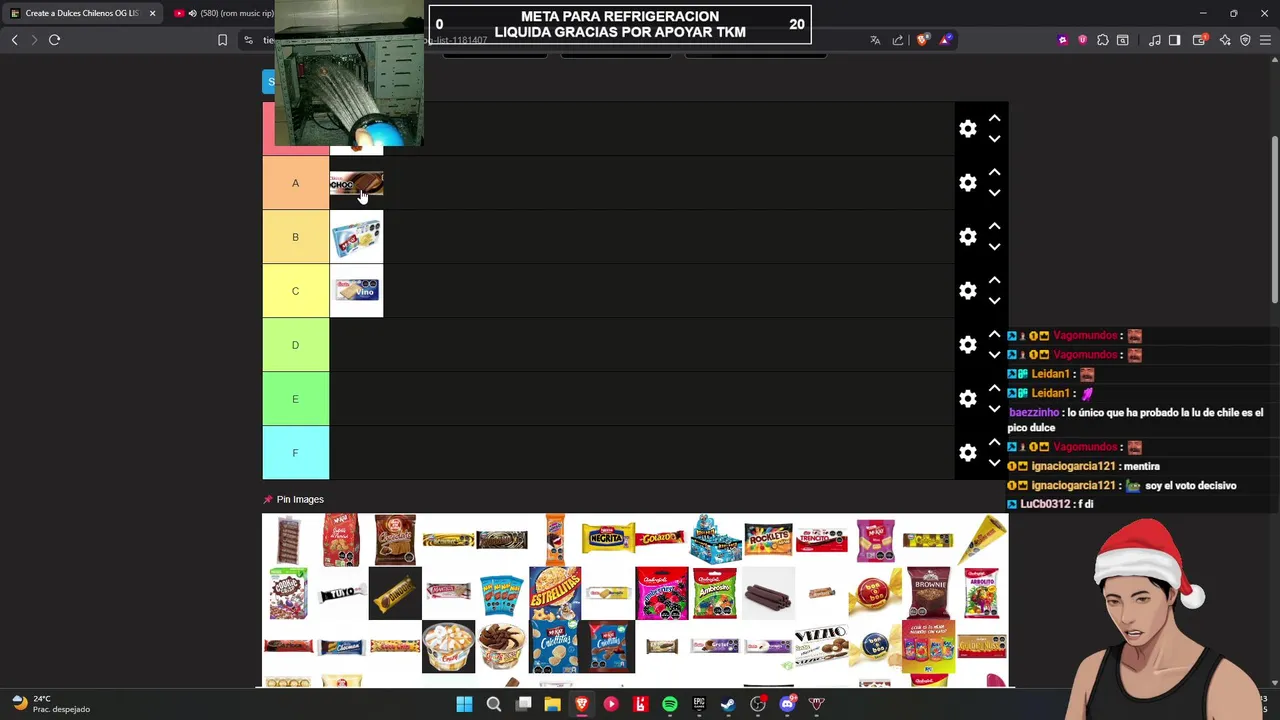Reload the current page
The image size is (1280, 720).
[54, 40]
